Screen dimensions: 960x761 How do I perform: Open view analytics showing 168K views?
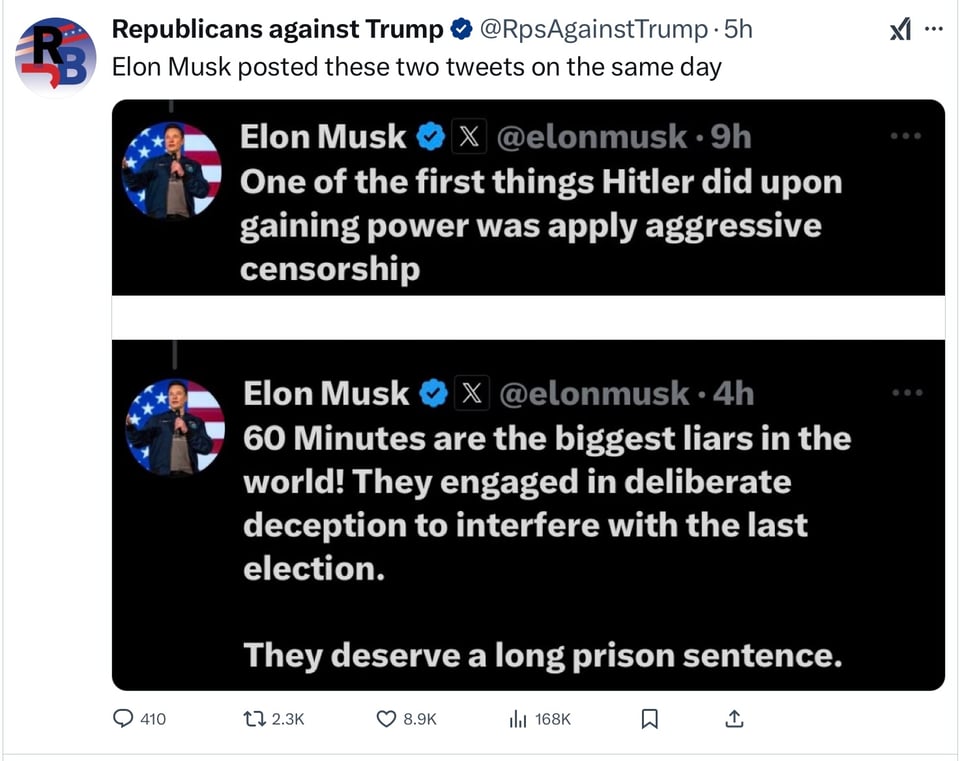(x=518, y=718)
